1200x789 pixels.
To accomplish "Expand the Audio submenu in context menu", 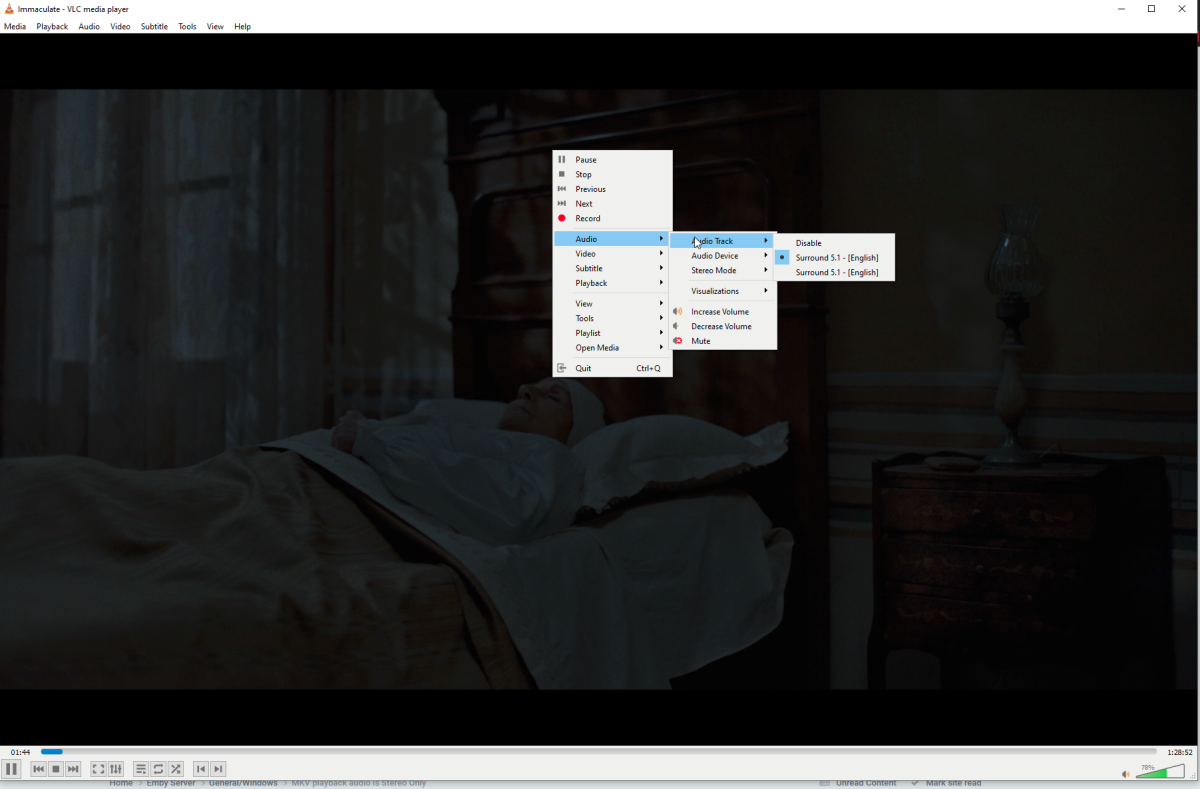I will (613, 239).
